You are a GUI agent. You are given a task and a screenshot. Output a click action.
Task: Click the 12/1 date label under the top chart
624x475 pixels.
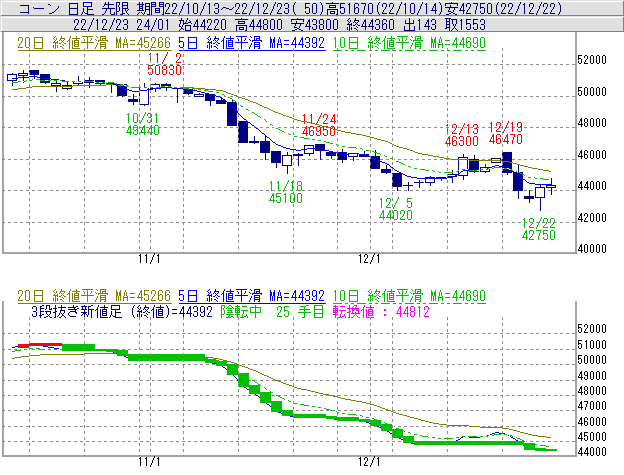pyautogui.click(x=369, y=259)
